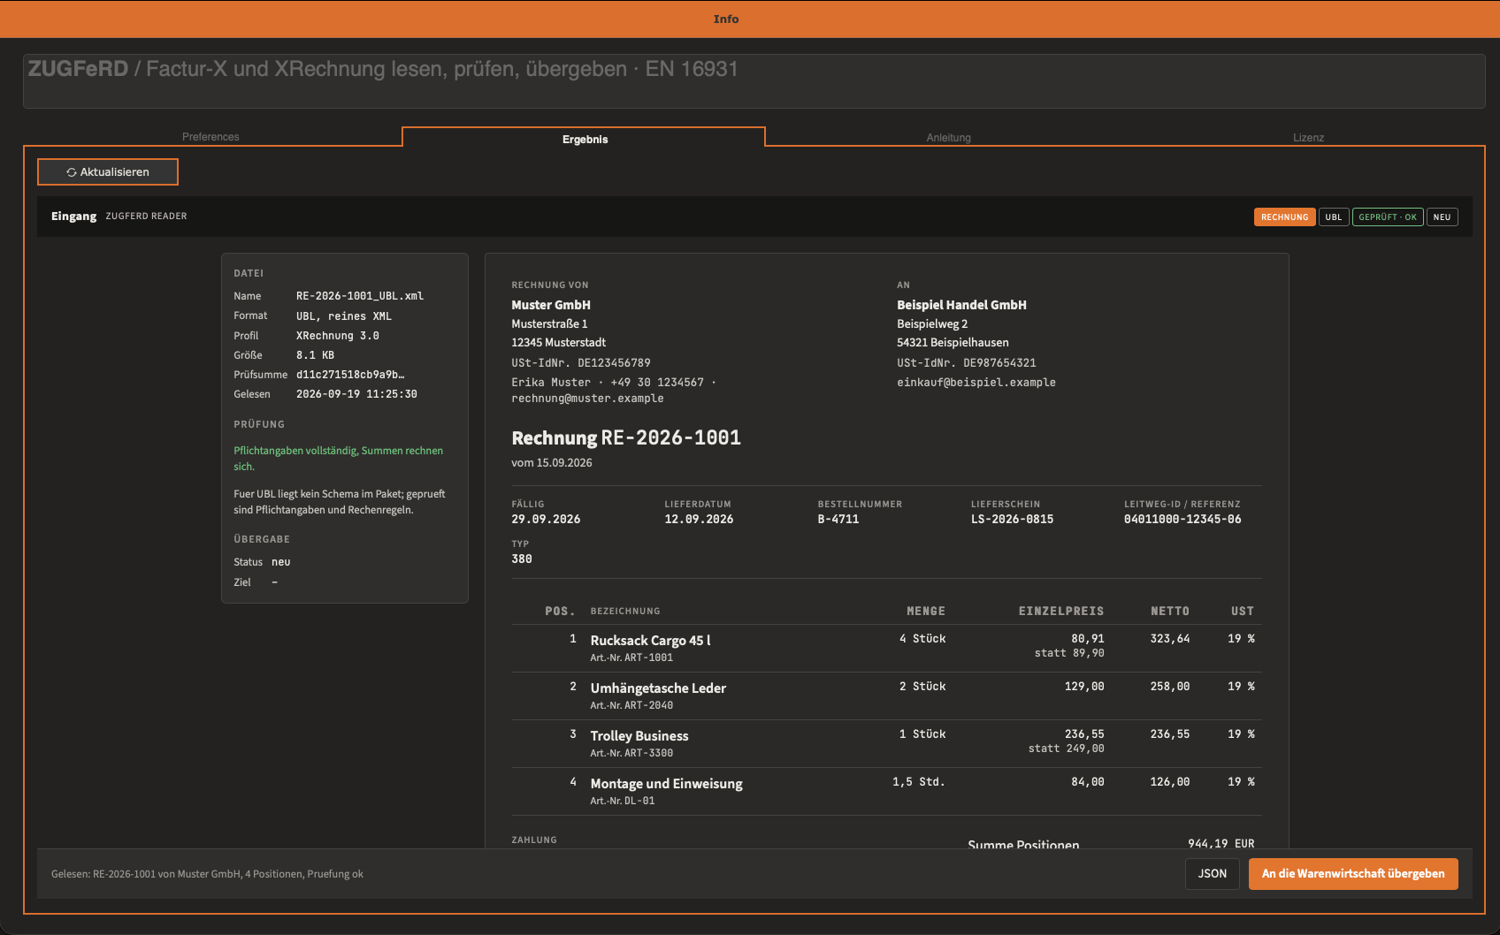Switch to the Anleitung tab
Image resolution: width=1500 pixels, height=935 pixels.
pyautogui.click(x=948, y=138)
